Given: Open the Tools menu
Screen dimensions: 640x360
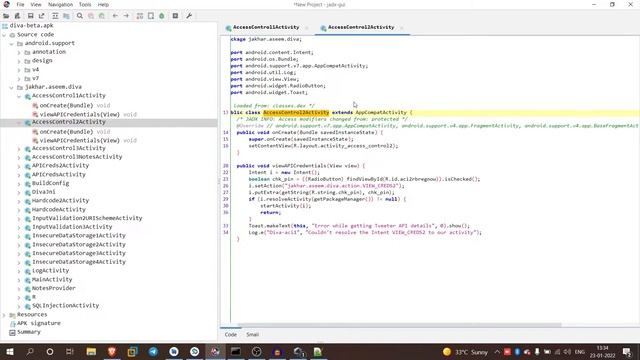Looking at the screenshot, I should [x=85, y=4].
